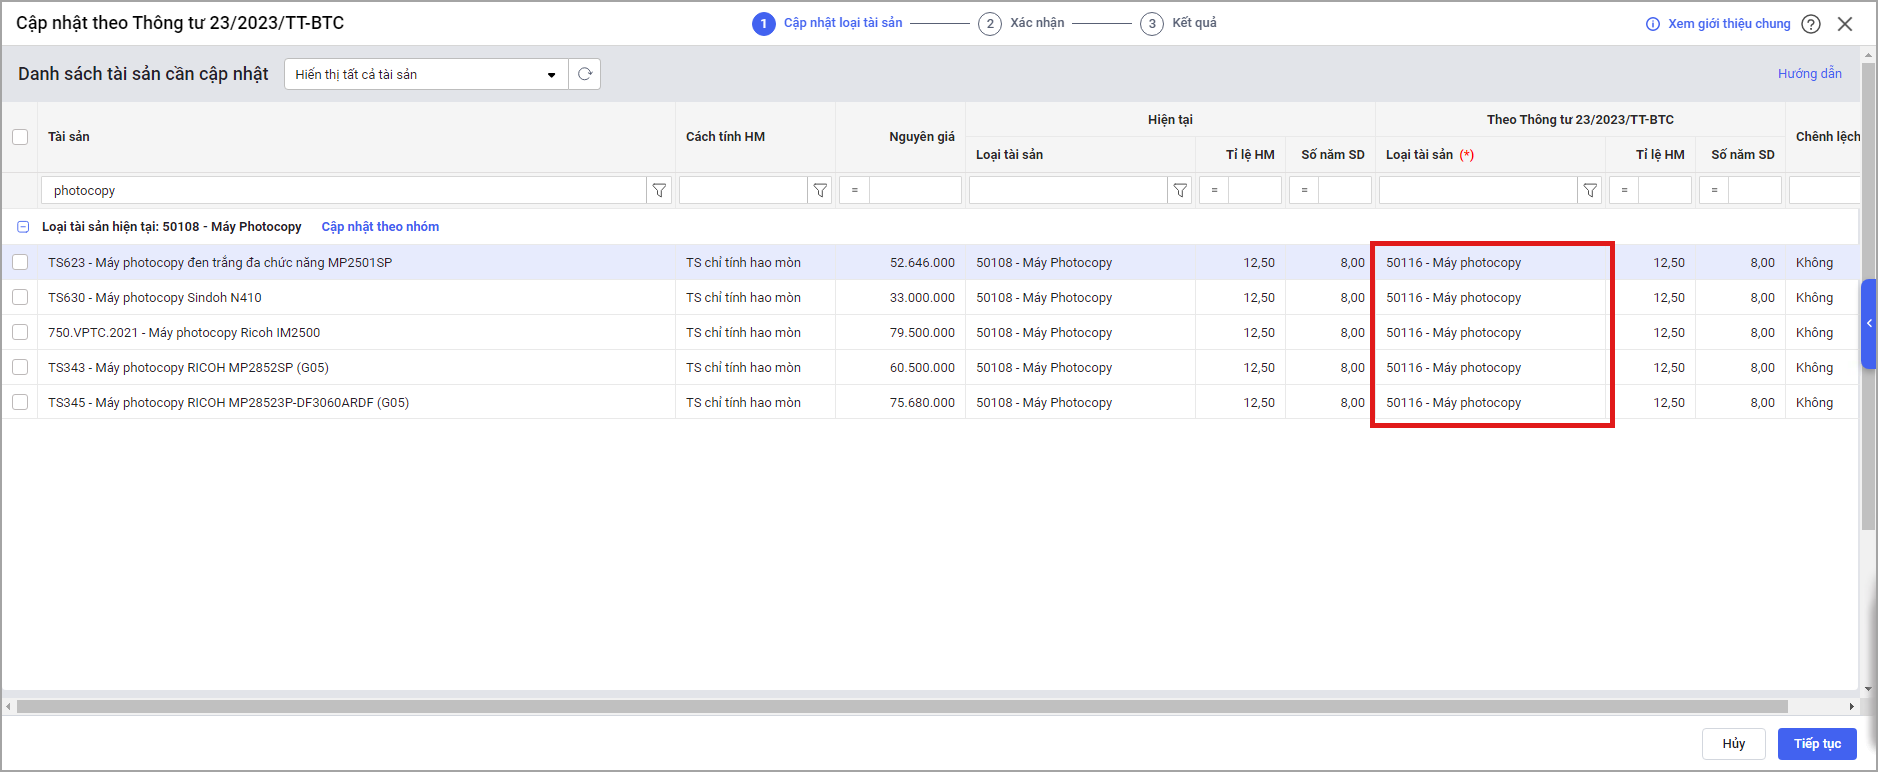Tick the TS630 Sindoh N410 row checkbox

click(20, 297)
